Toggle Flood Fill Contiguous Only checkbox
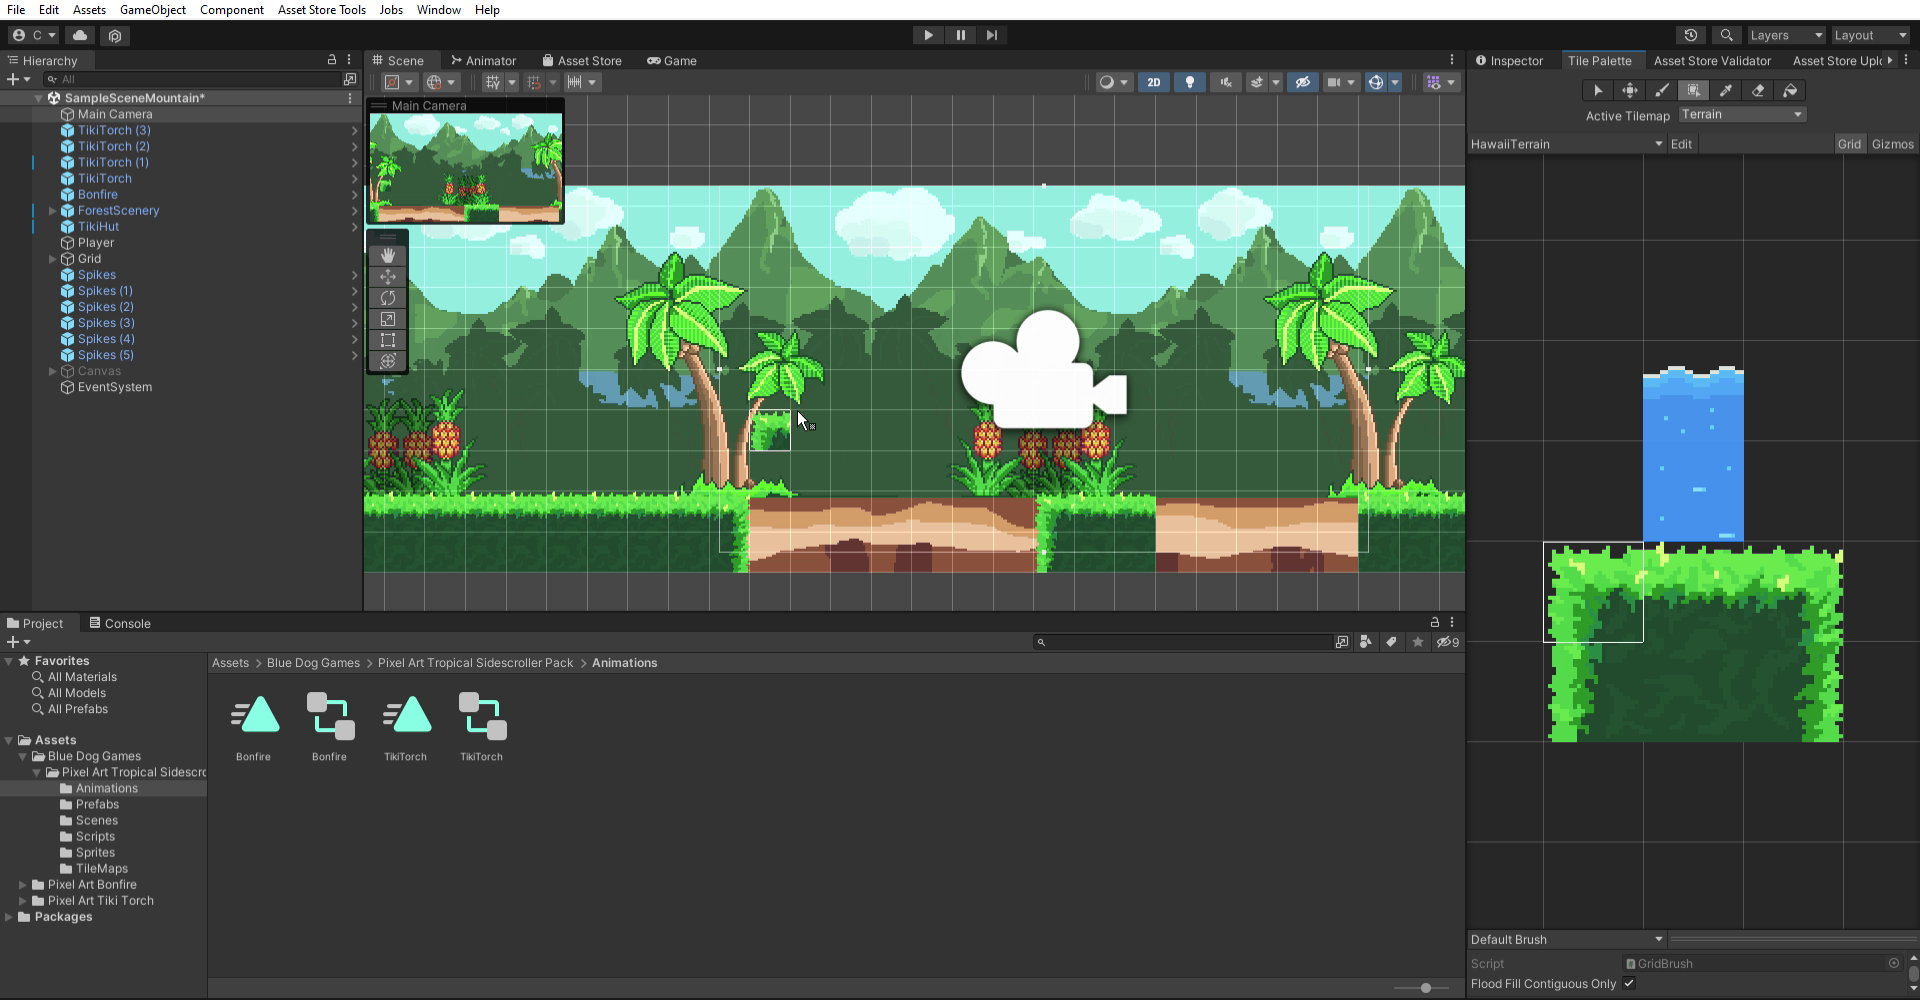The width and height of the screenshot is (1920, 1000). (x=1629, y=984)
